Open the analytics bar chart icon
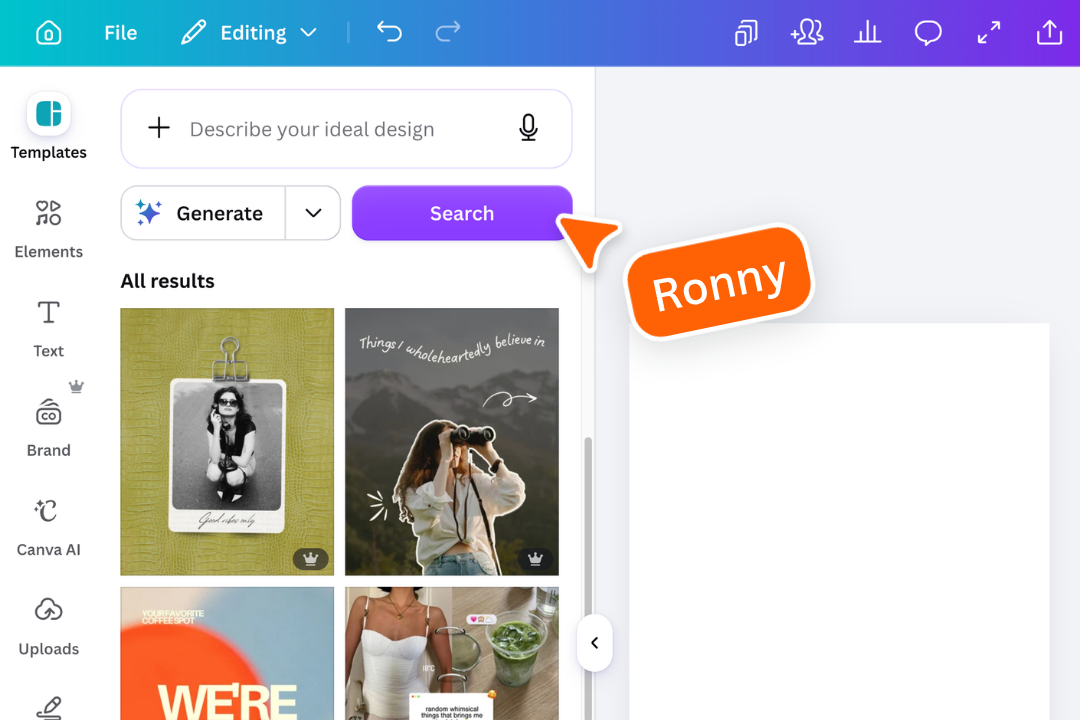This screenshot has height=720, width=1080. (x=867, y=32)
